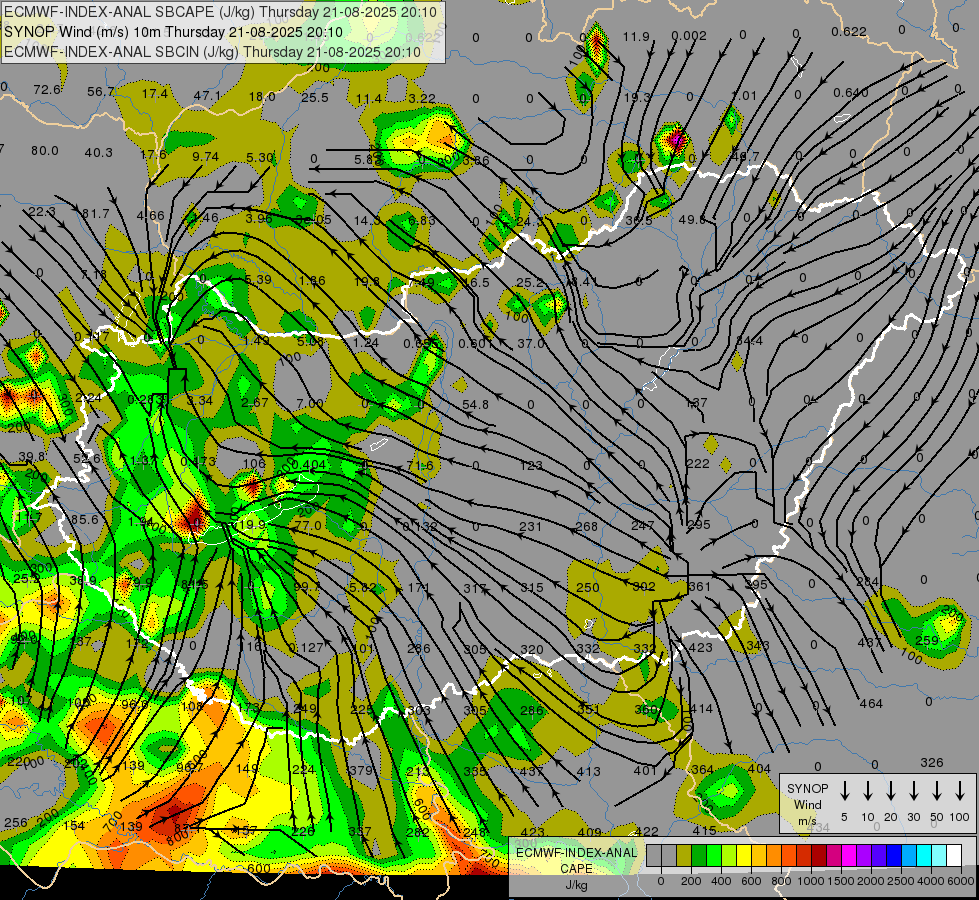The width and height of the screenshot is (979, 900).
Task: Click the 30 m/s wind arrow in legend
Action: [913, 791]
